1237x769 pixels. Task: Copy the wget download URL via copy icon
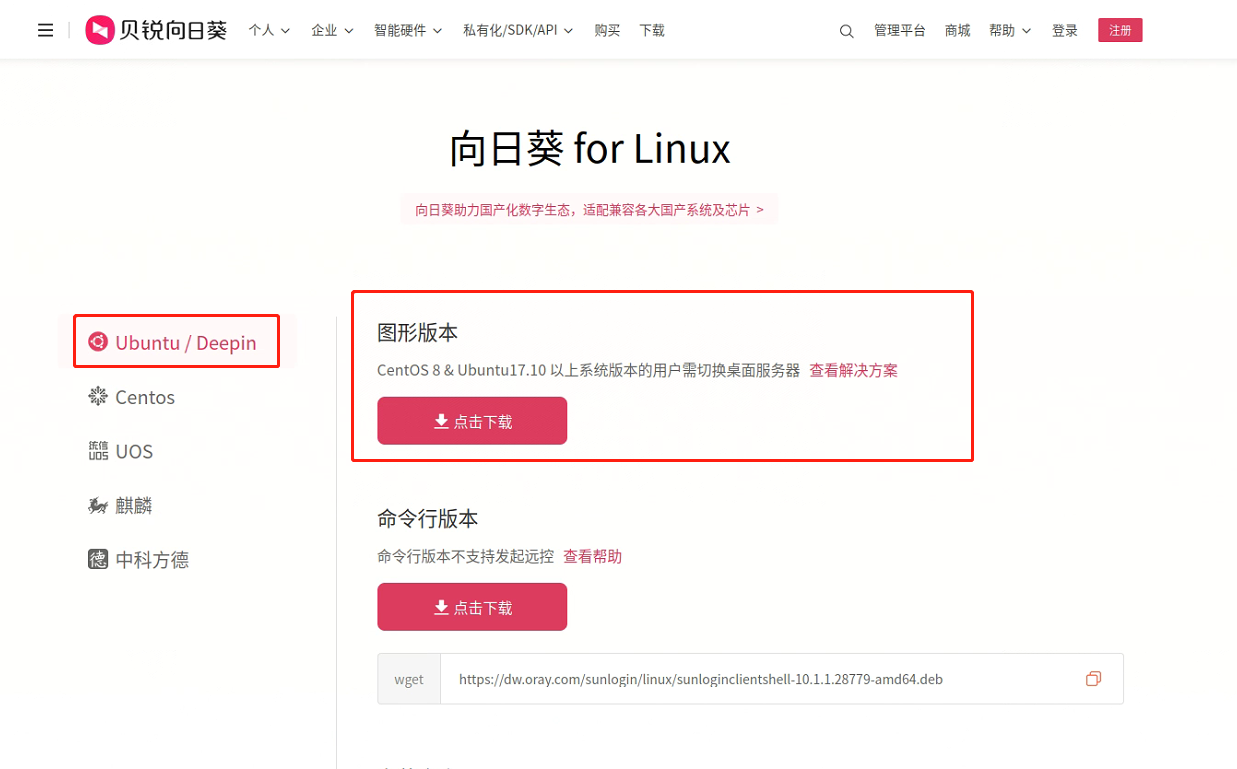coord(1093,678)
